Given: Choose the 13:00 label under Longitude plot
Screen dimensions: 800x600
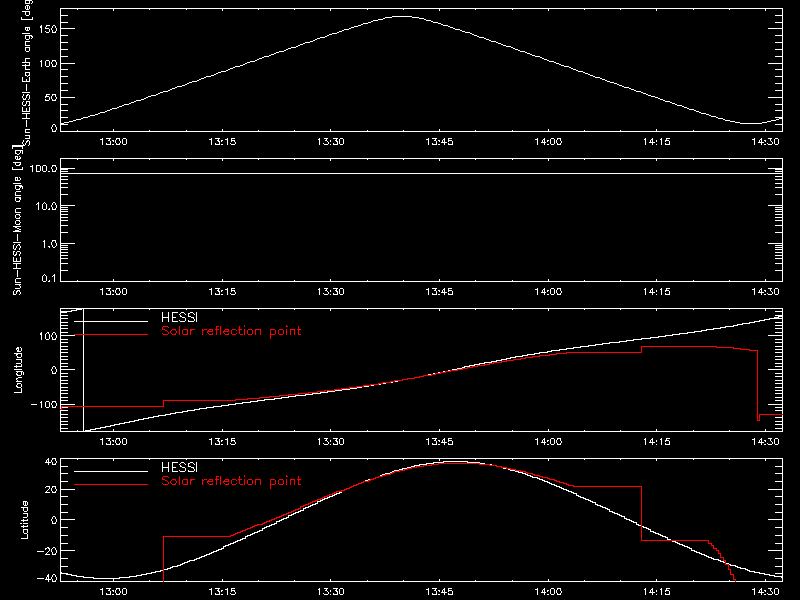Looking at the screenshot, I should (x=113, y=442).
